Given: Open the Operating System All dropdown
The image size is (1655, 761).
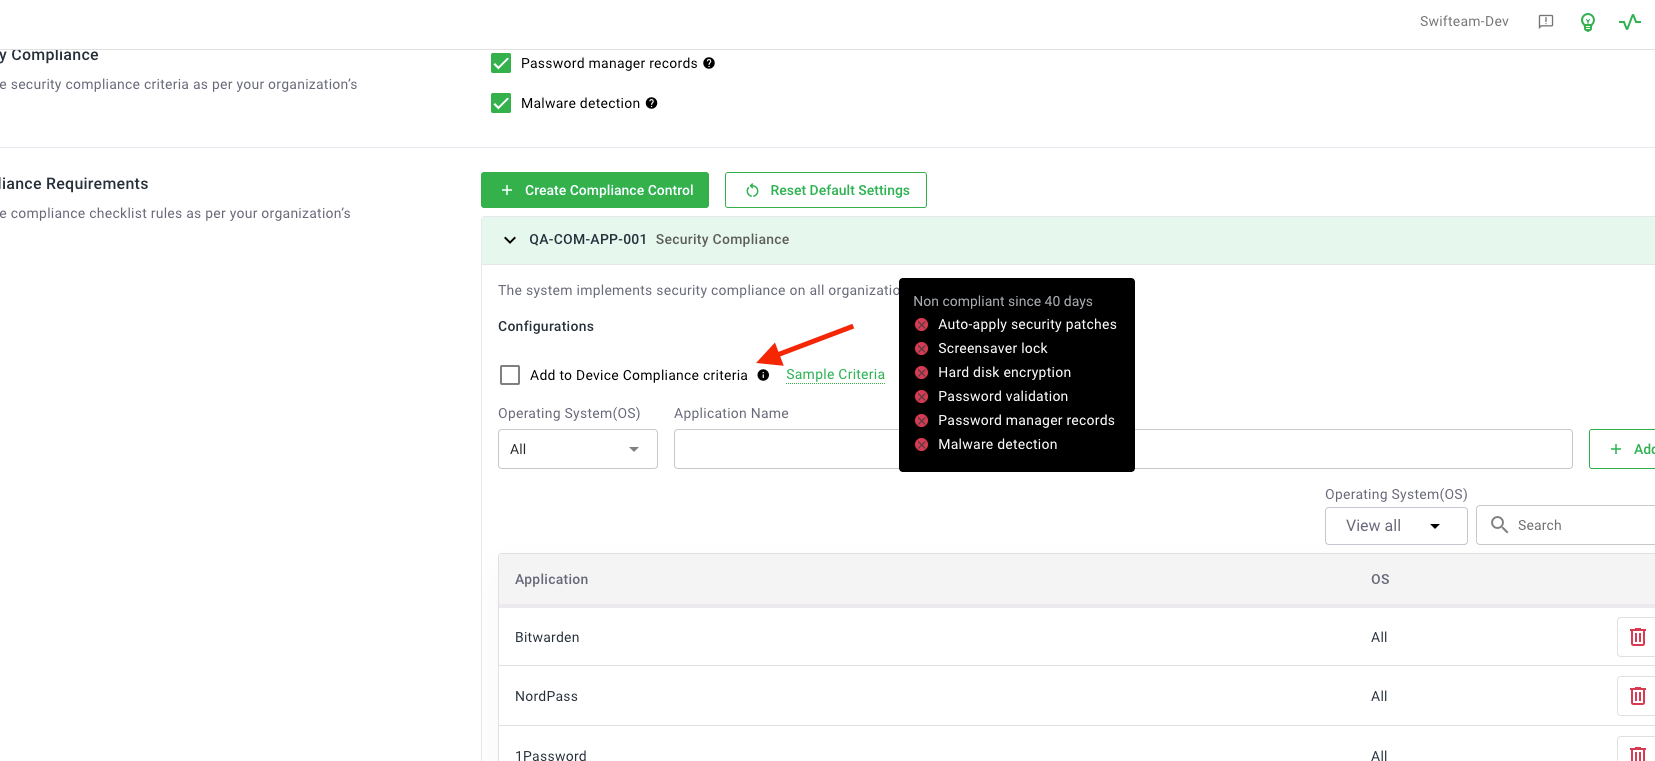Looking at the screenshot, I should click(577, 449).
